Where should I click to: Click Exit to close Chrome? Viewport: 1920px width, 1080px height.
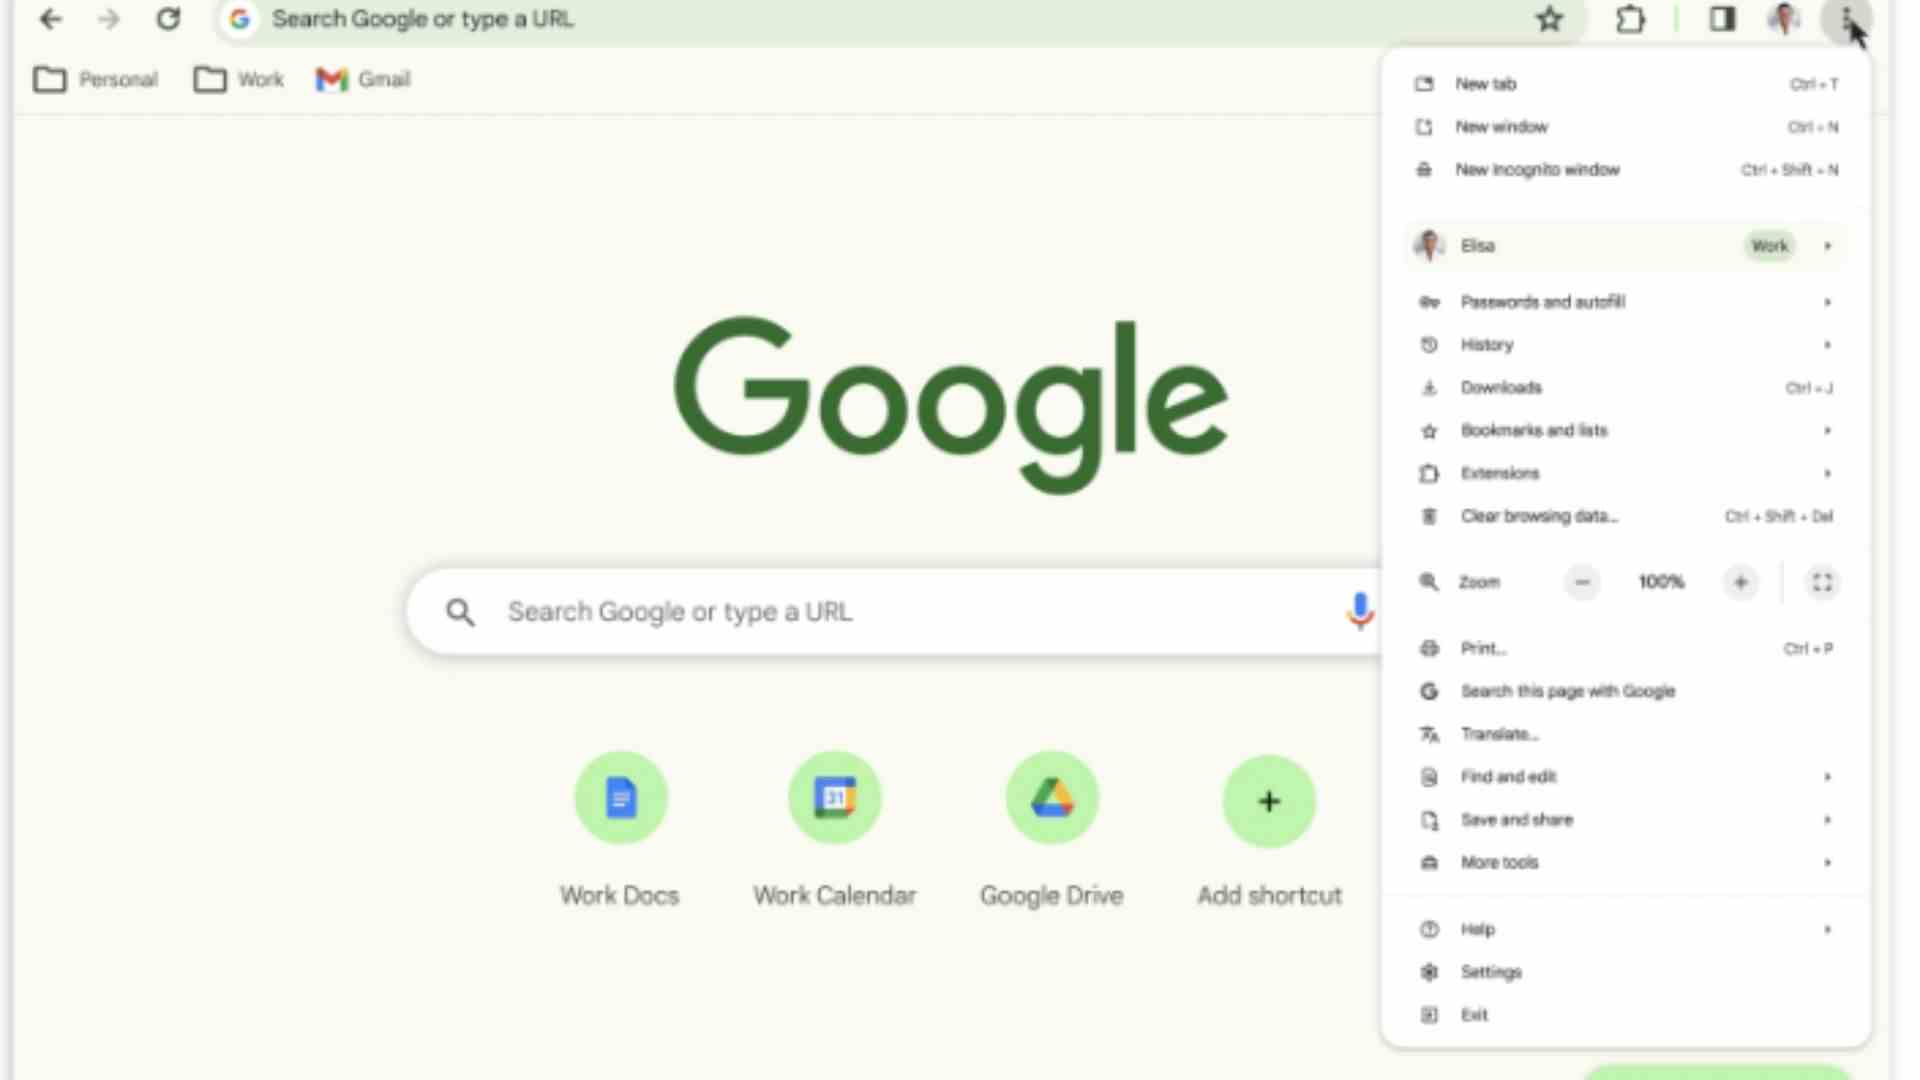point(1474,1013)
